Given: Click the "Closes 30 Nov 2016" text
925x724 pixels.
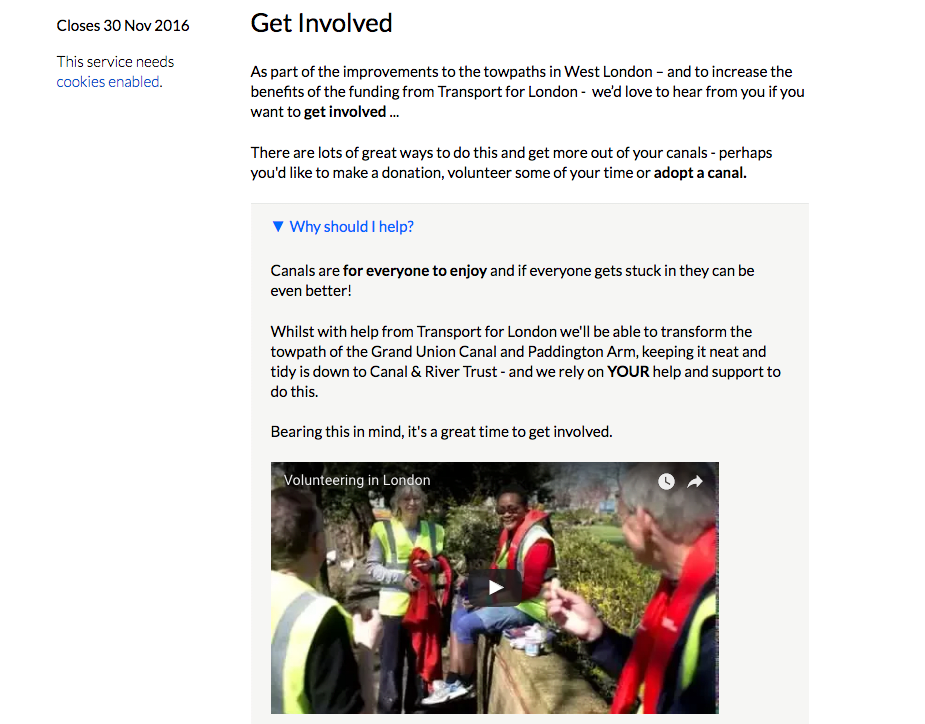Looking at the screenshot, I should coord(123,26).
